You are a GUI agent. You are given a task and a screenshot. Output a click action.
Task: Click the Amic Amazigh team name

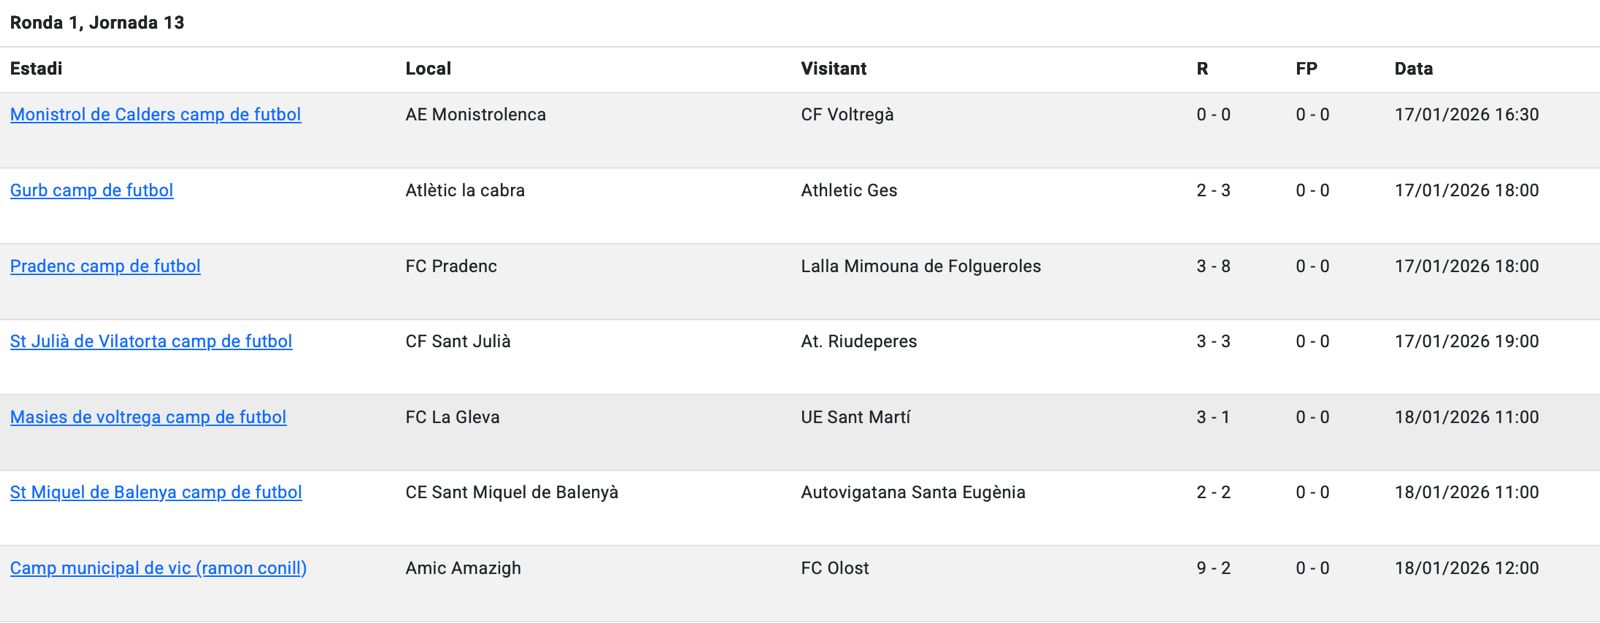coord(463,569)
